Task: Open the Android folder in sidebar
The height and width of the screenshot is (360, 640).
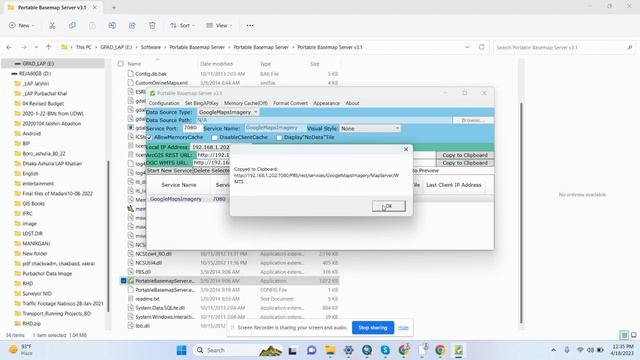Action: pyautogui.click(x=31, y=133)
